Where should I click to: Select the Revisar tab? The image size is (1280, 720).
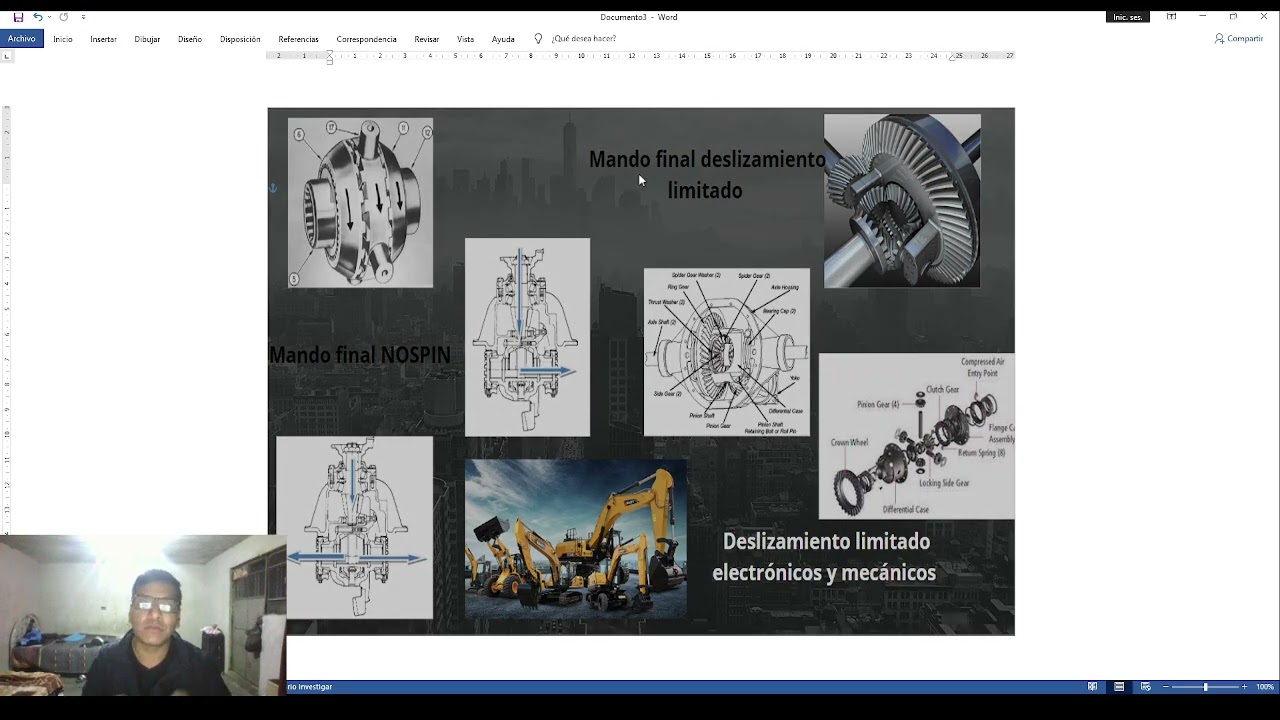(x=427, y=39)
